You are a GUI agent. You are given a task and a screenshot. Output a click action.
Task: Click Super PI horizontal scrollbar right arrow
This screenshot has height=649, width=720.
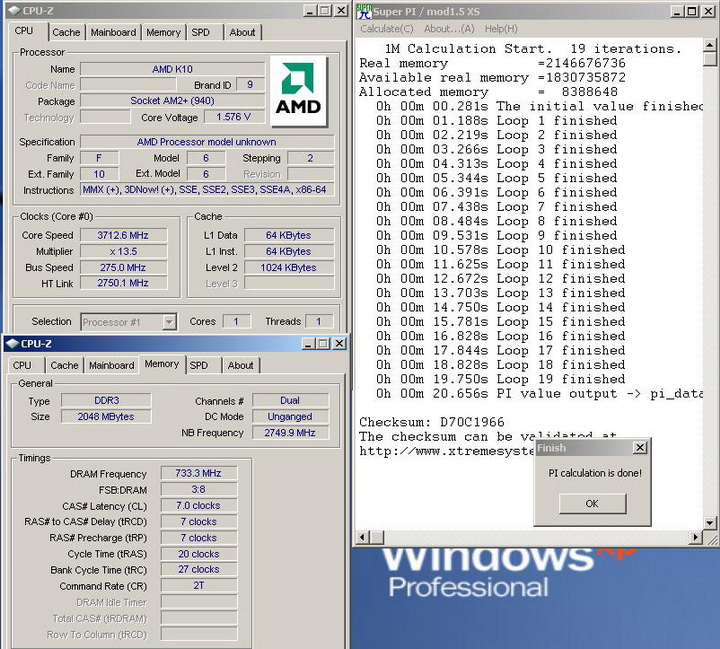[x=696, y=537]
